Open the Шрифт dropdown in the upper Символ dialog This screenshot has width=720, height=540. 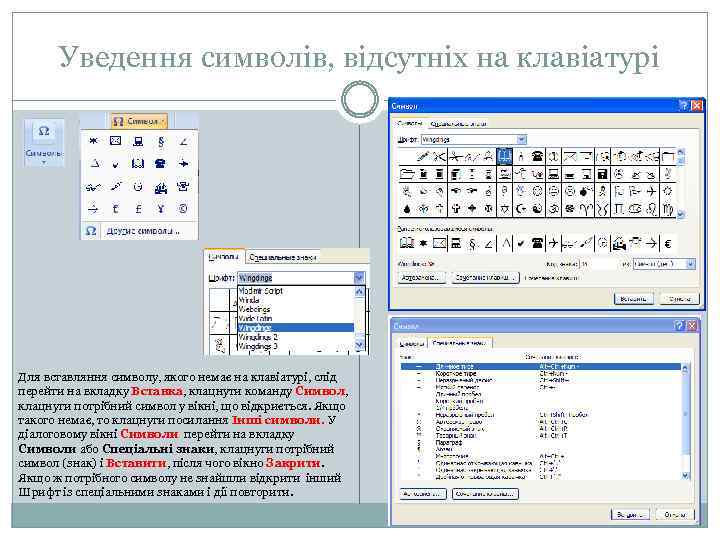point(521,139)
